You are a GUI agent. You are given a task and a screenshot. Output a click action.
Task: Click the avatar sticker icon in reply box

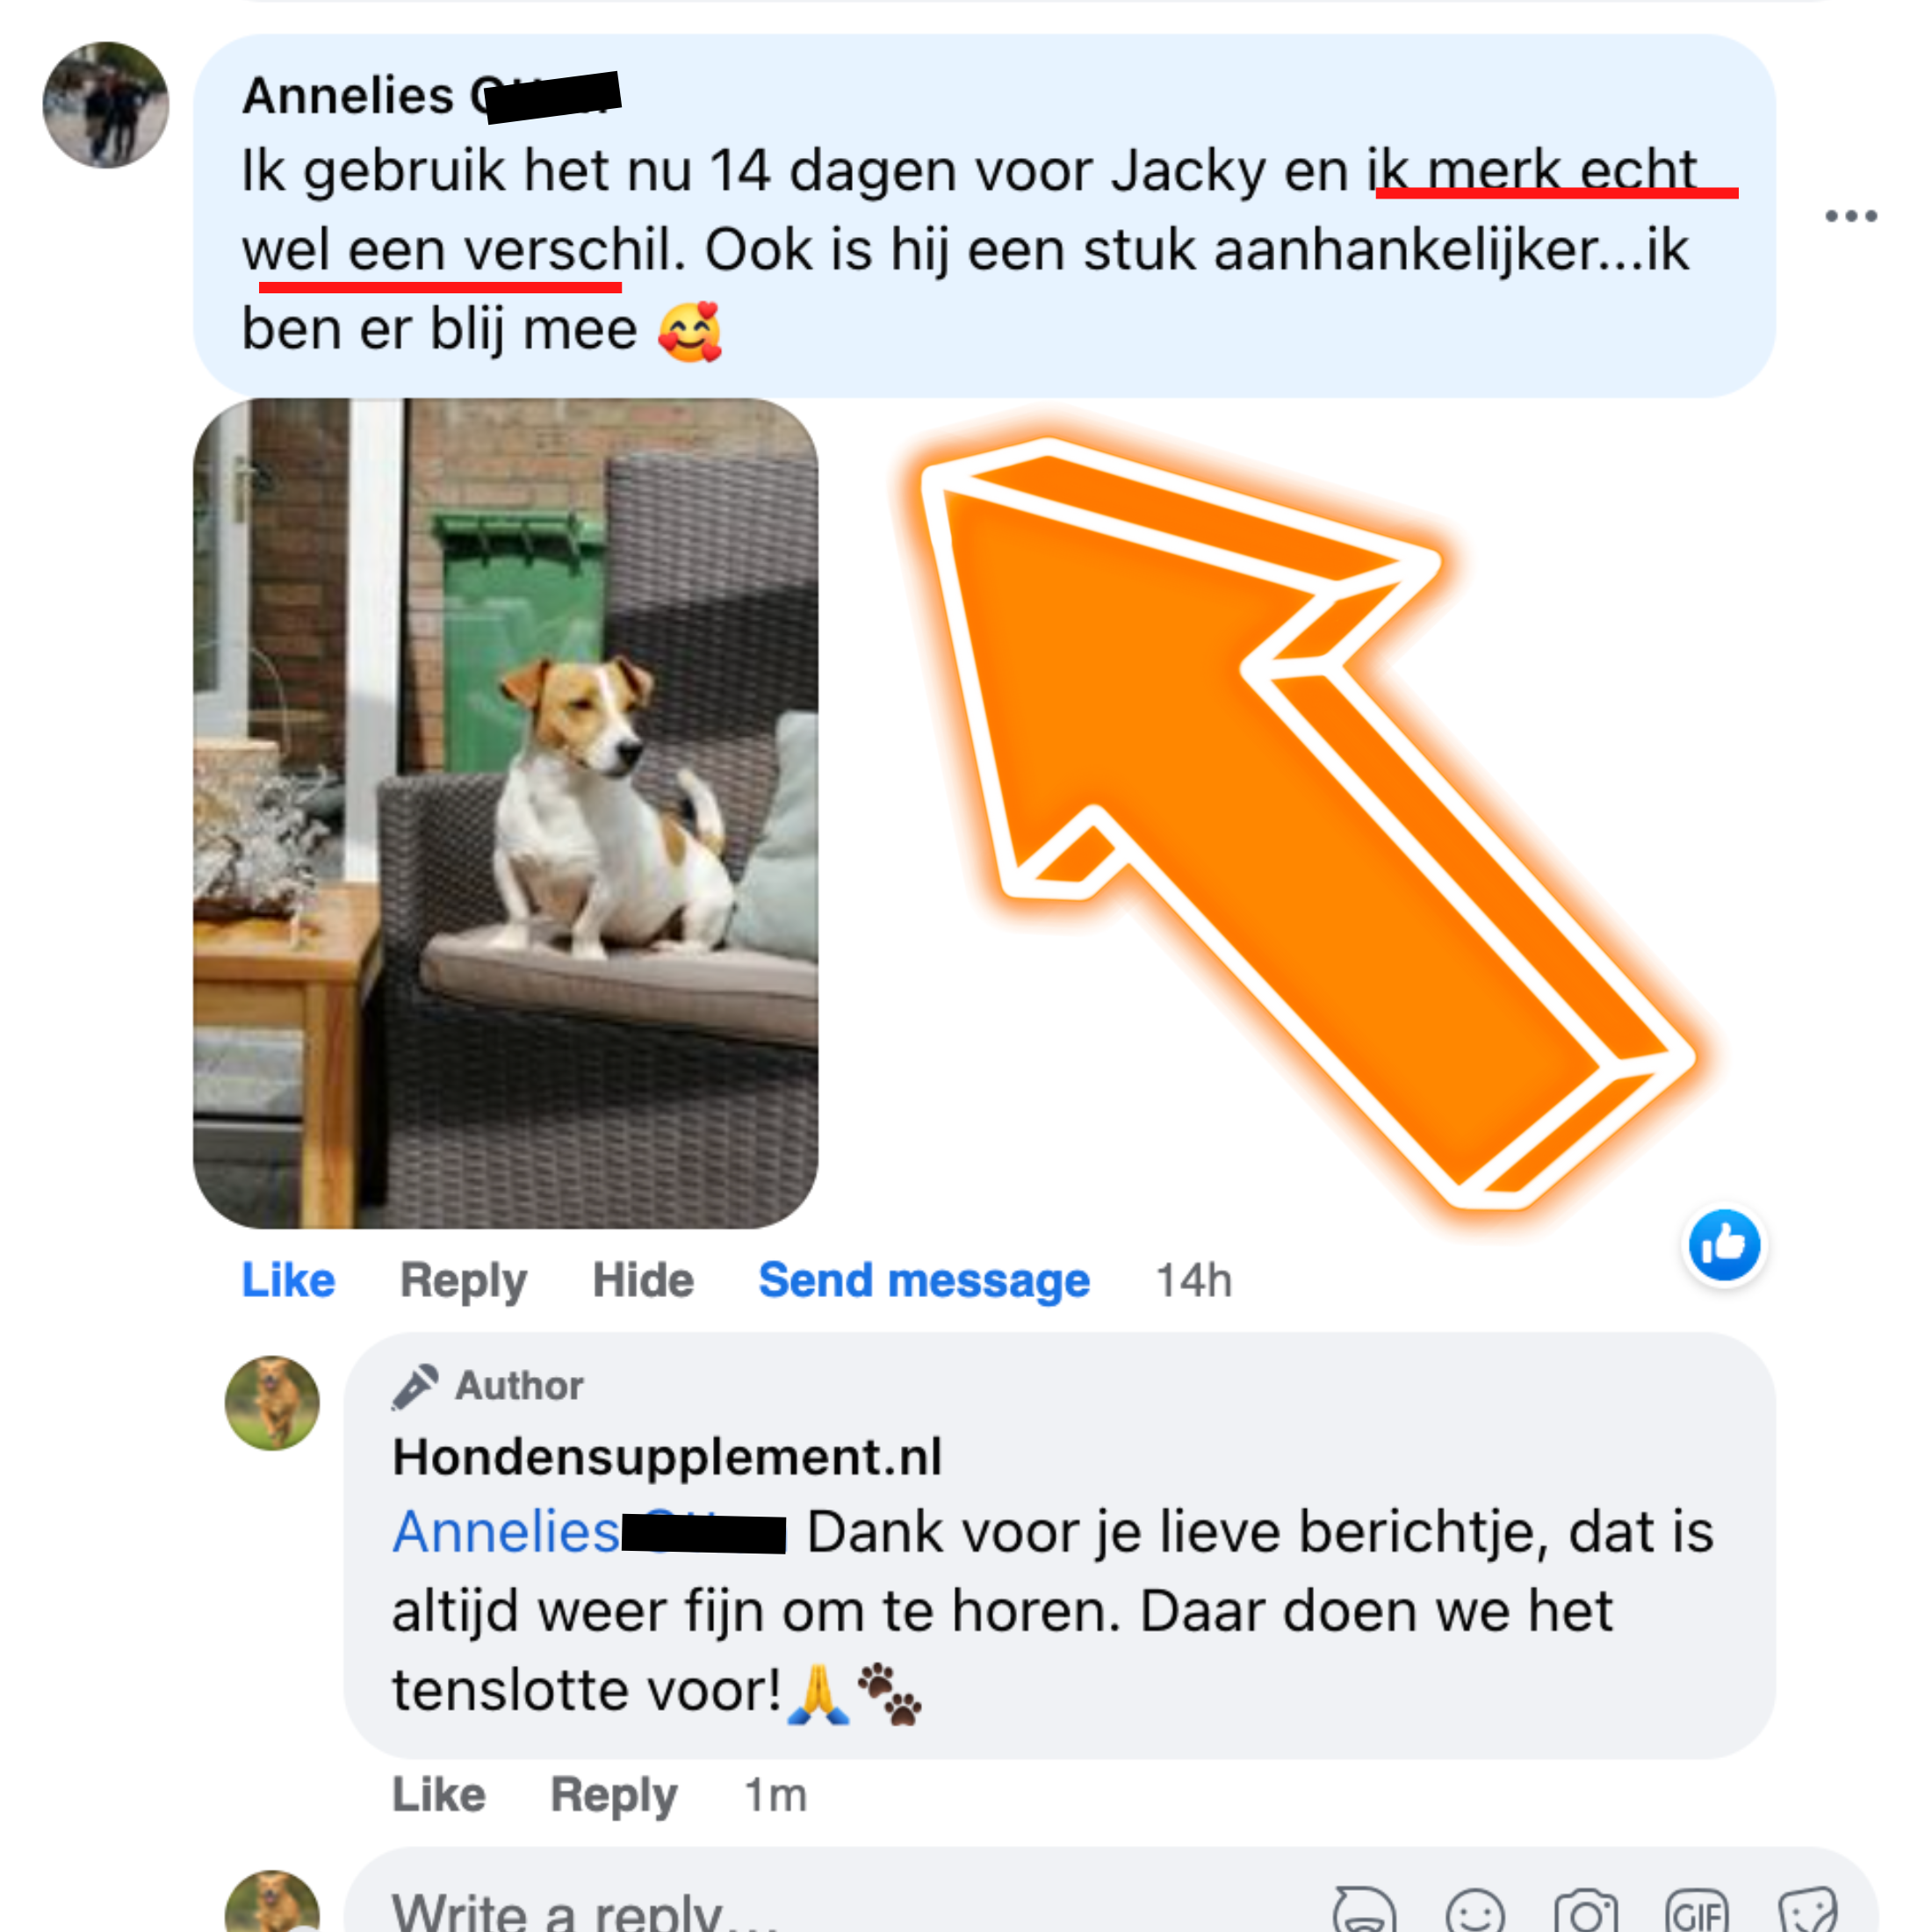(1364, 1911)
